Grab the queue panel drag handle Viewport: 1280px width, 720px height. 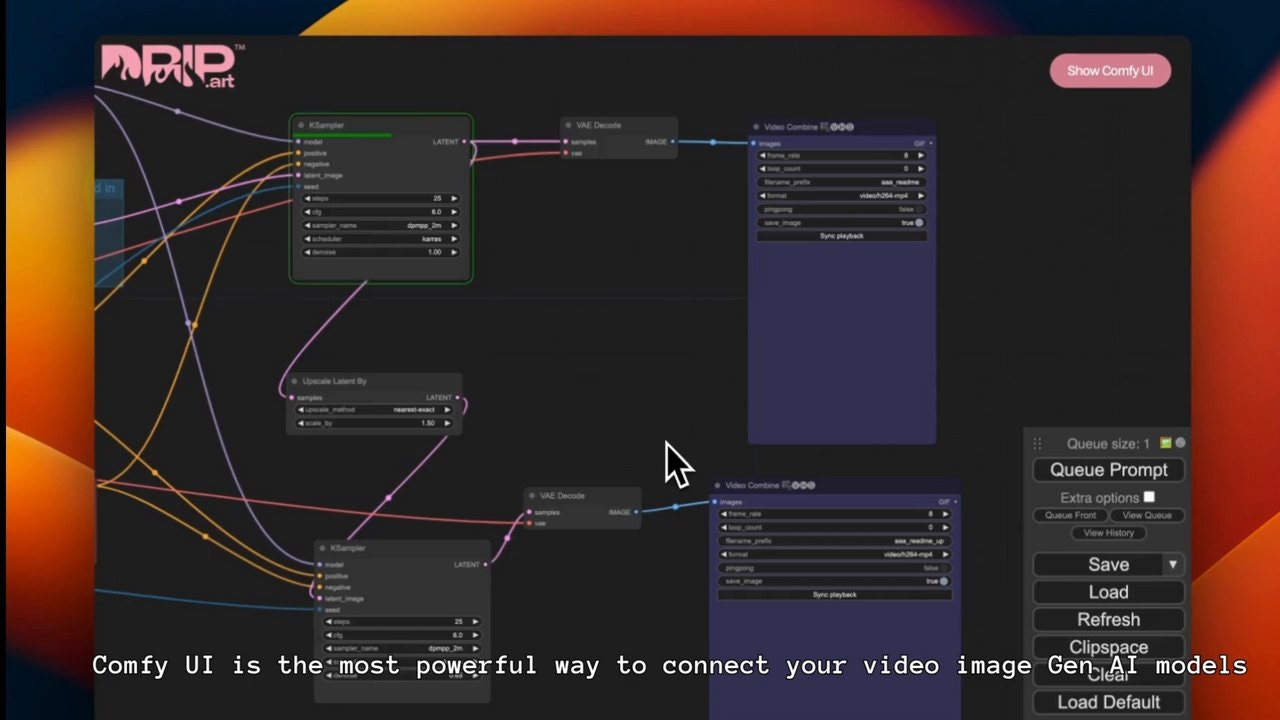tap(1037, 444)
